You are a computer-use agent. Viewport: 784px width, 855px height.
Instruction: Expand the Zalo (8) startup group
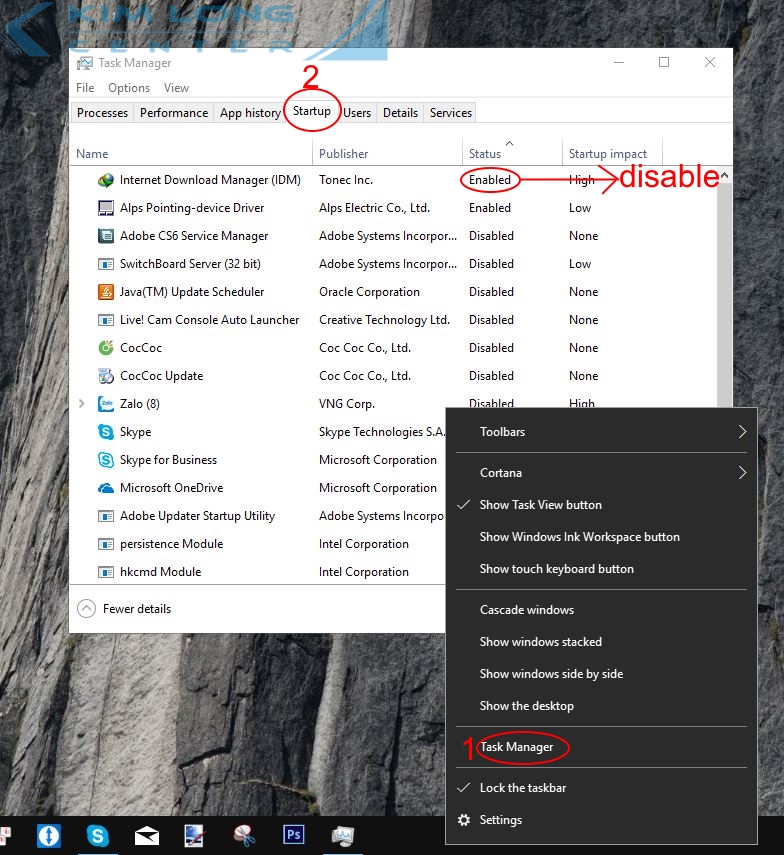coord(81,404)
